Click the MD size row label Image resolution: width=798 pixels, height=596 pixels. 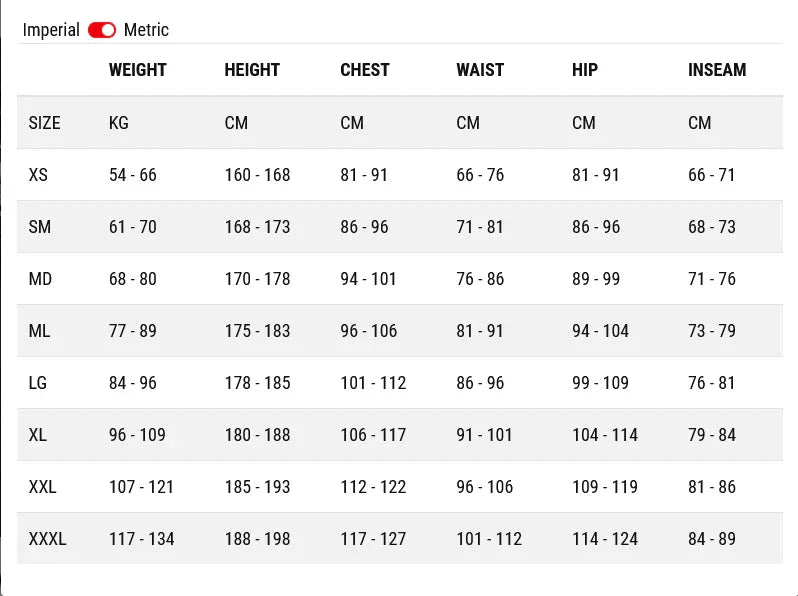click(40, 279)
